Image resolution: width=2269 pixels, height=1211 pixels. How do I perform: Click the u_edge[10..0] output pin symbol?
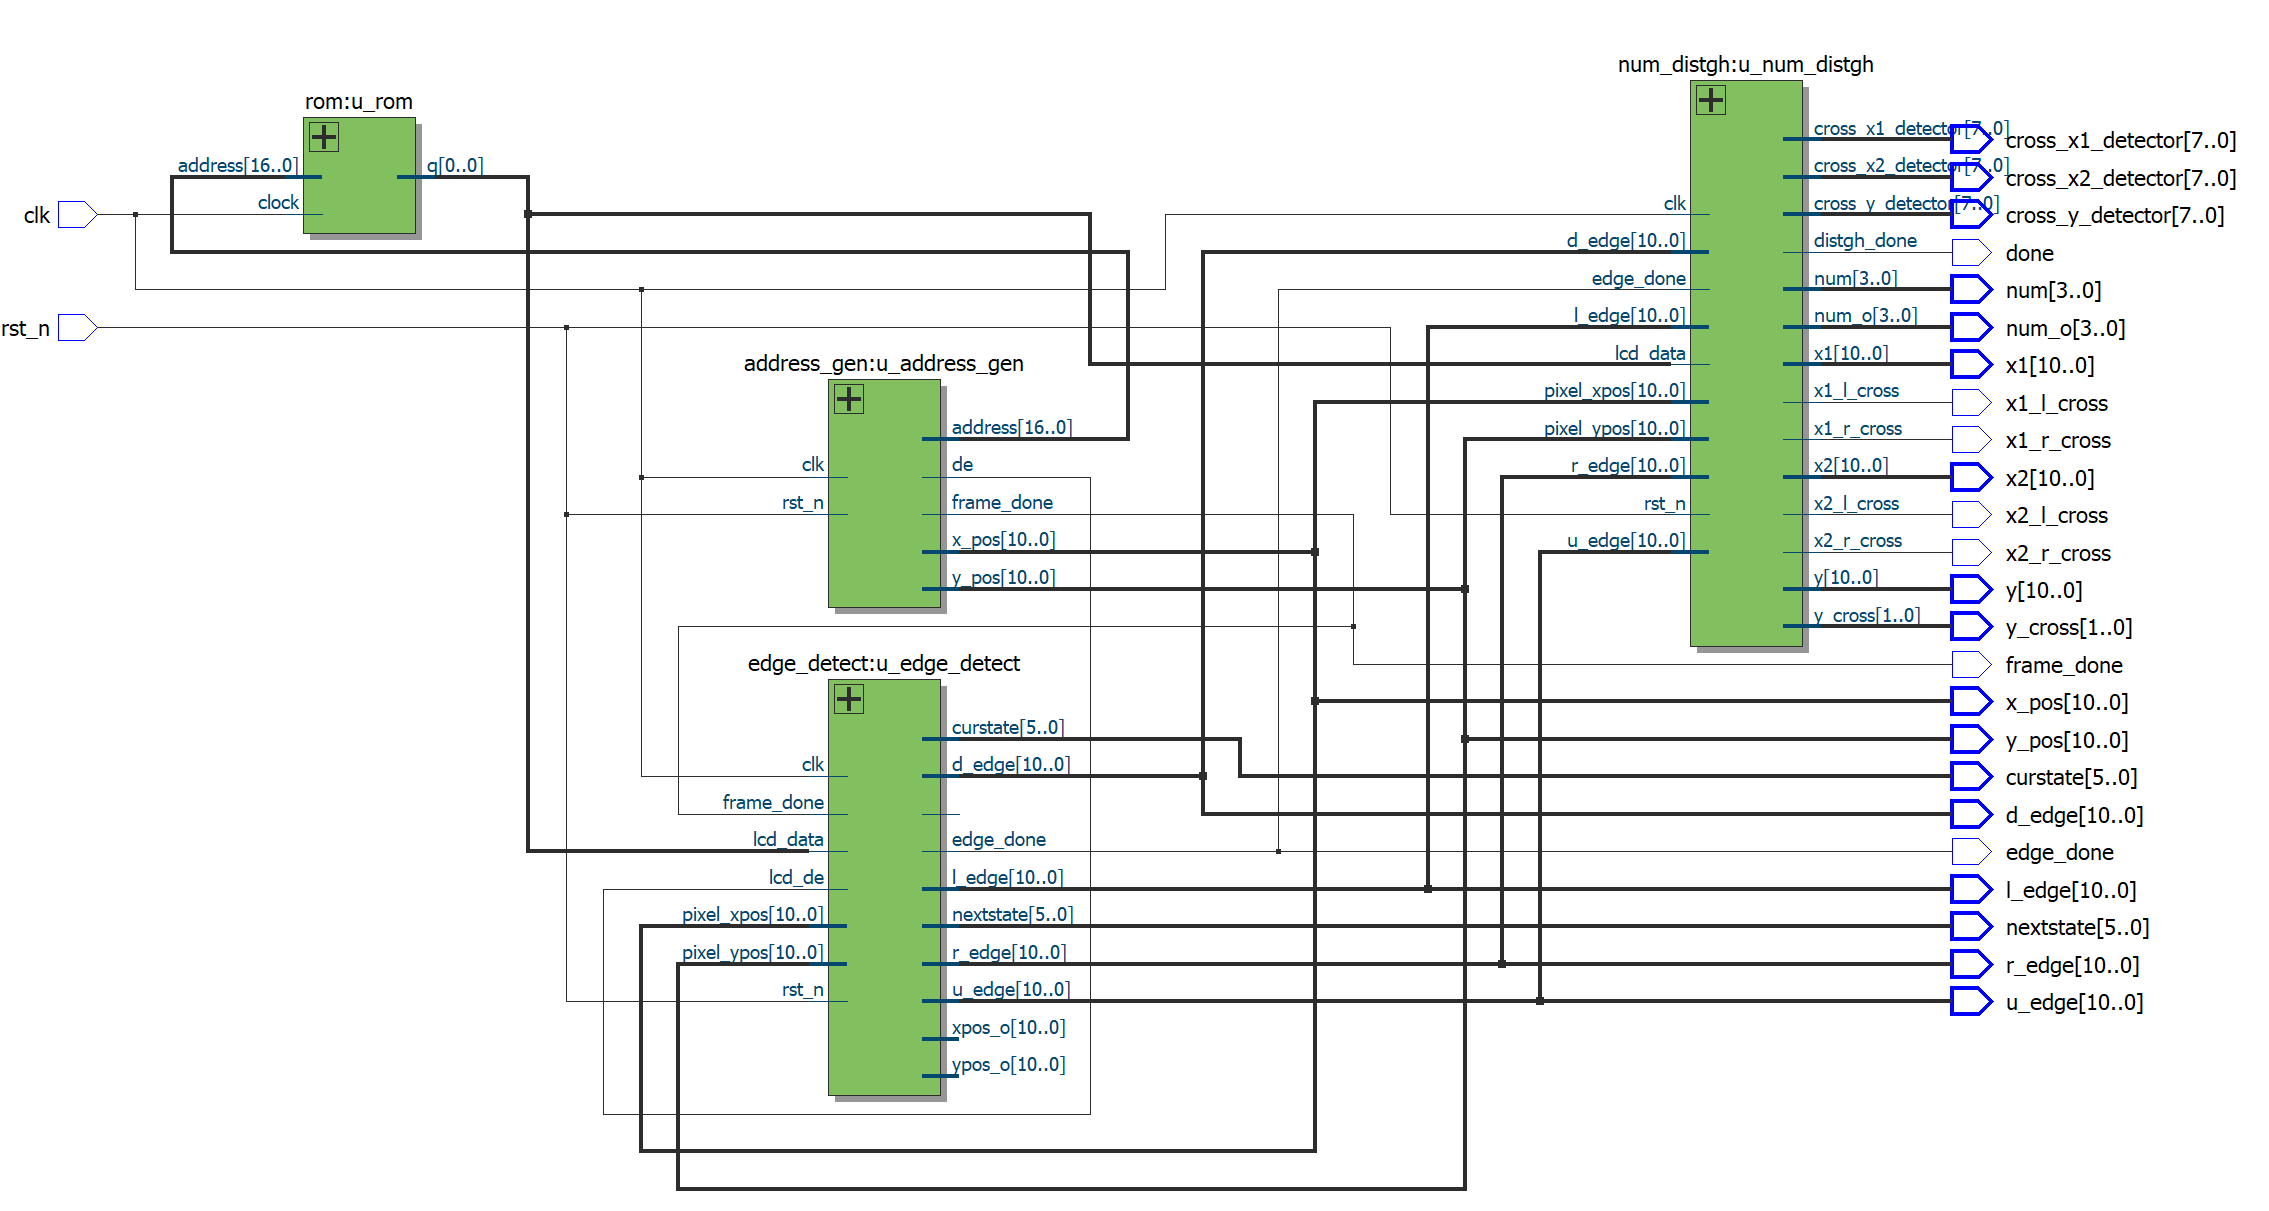coord(1970,1002)
